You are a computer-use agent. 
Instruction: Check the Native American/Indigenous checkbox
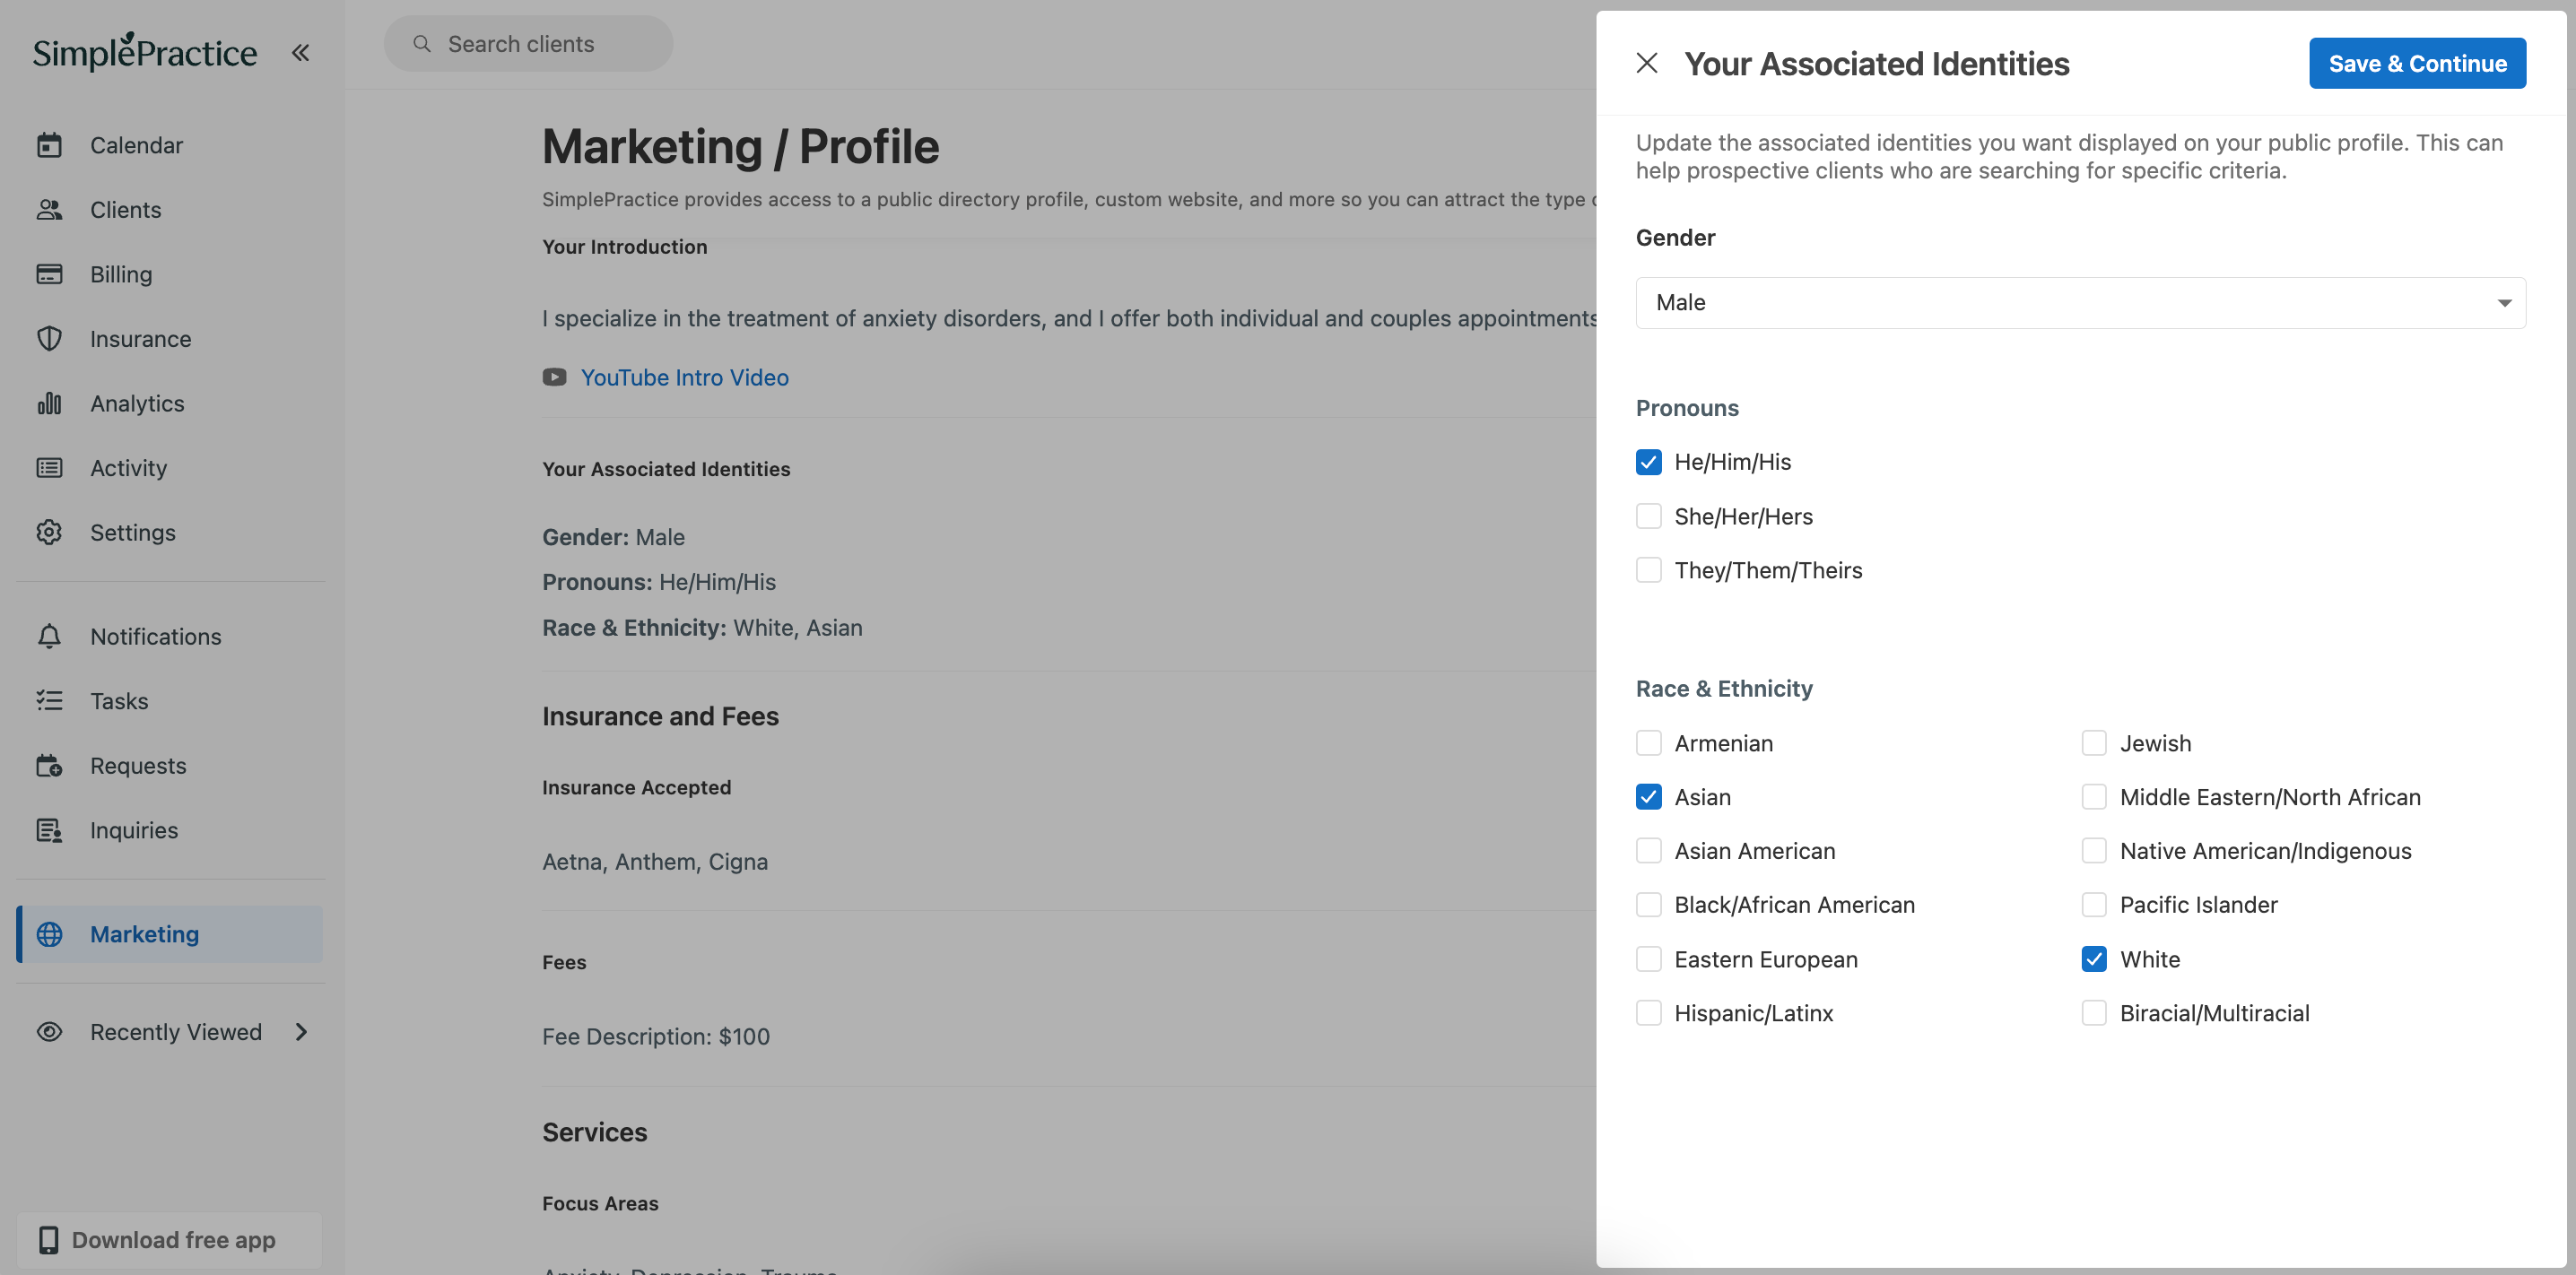[x=2094, y=851]
